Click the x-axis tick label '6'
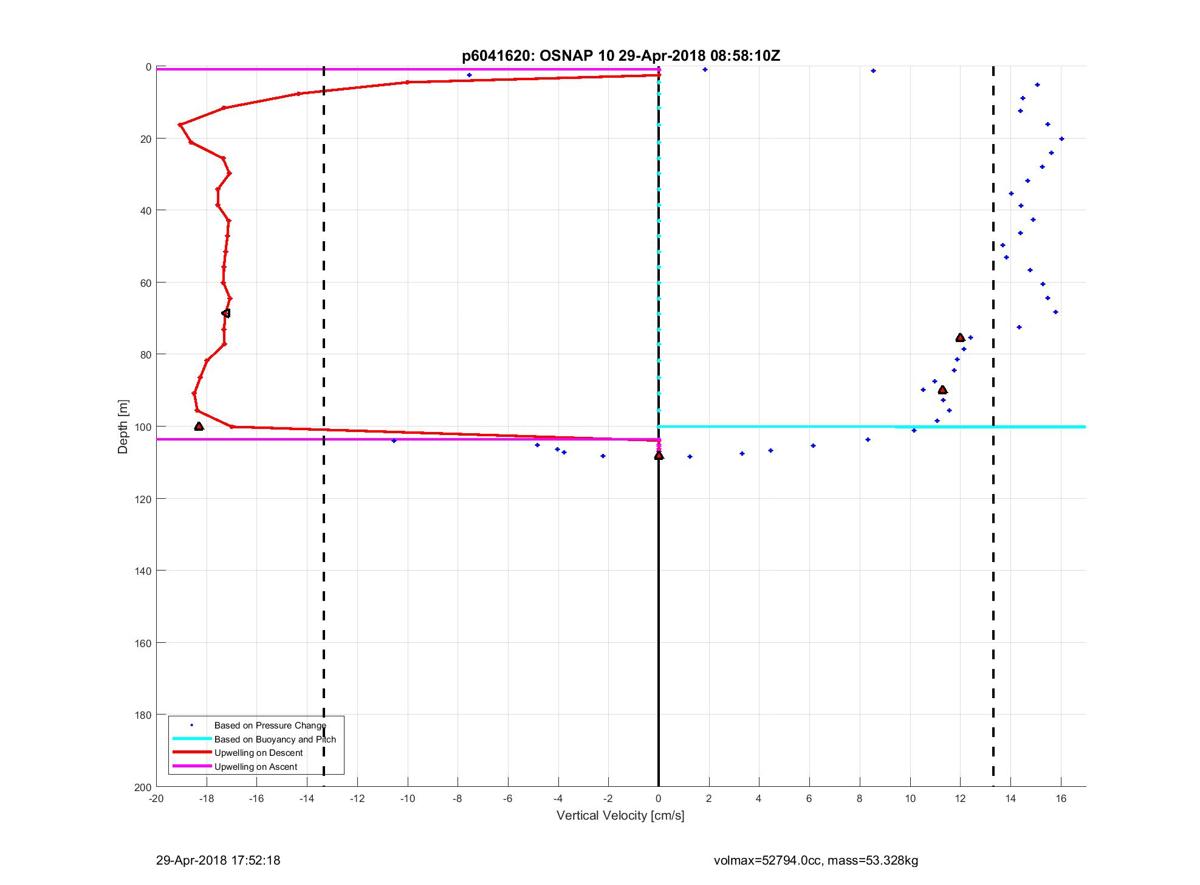Viewport: 1200px width, 885px height. pos(809,799)
